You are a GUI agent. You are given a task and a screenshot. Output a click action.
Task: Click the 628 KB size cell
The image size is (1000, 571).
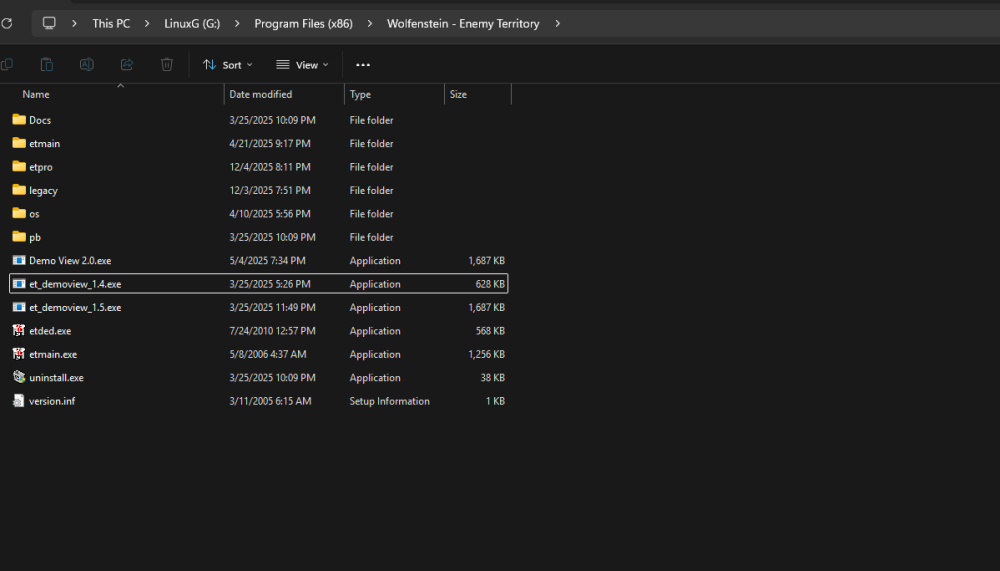[490, 284]
